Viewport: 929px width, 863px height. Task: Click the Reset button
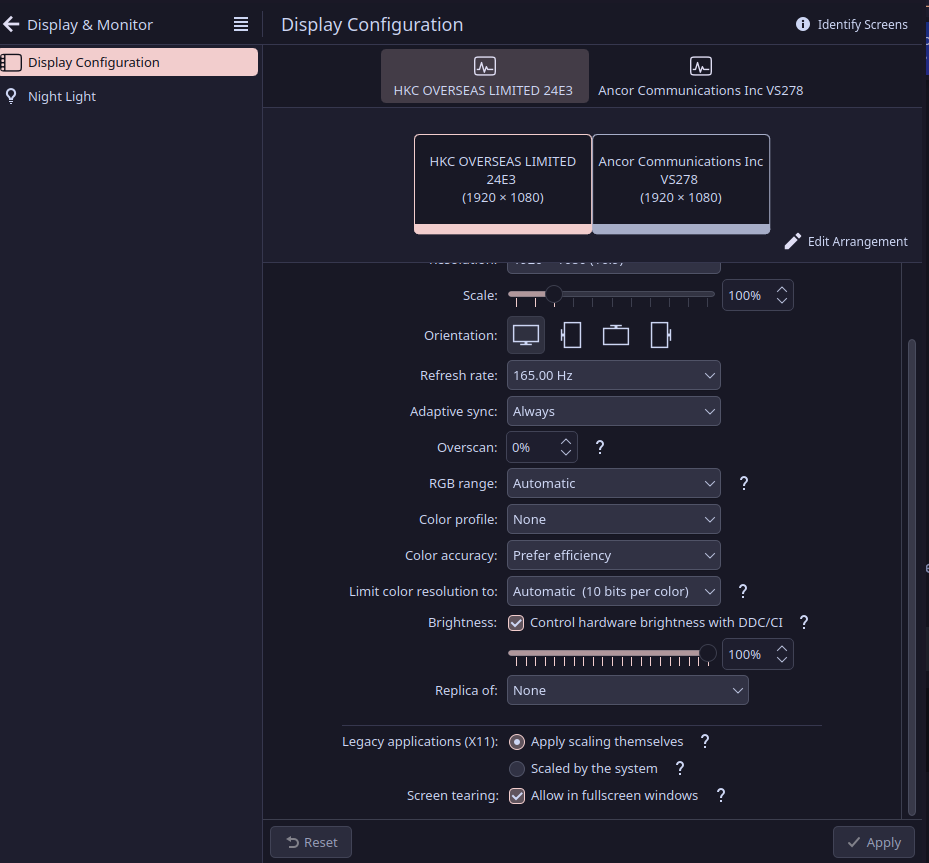click(311, 842)
